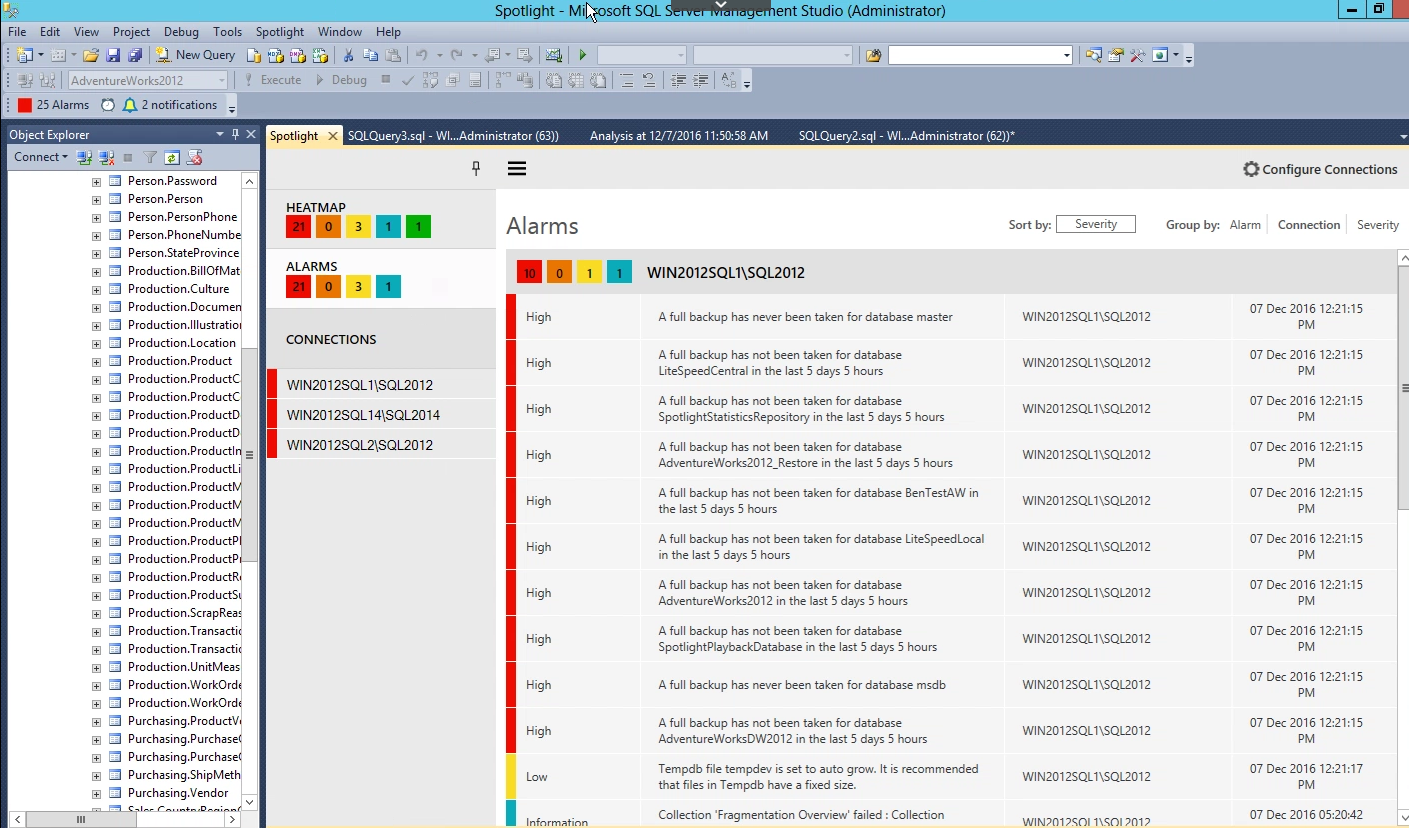Click the Paste toolbar icon
This screenshot has width=1409, height=828.
click(393, 55)
